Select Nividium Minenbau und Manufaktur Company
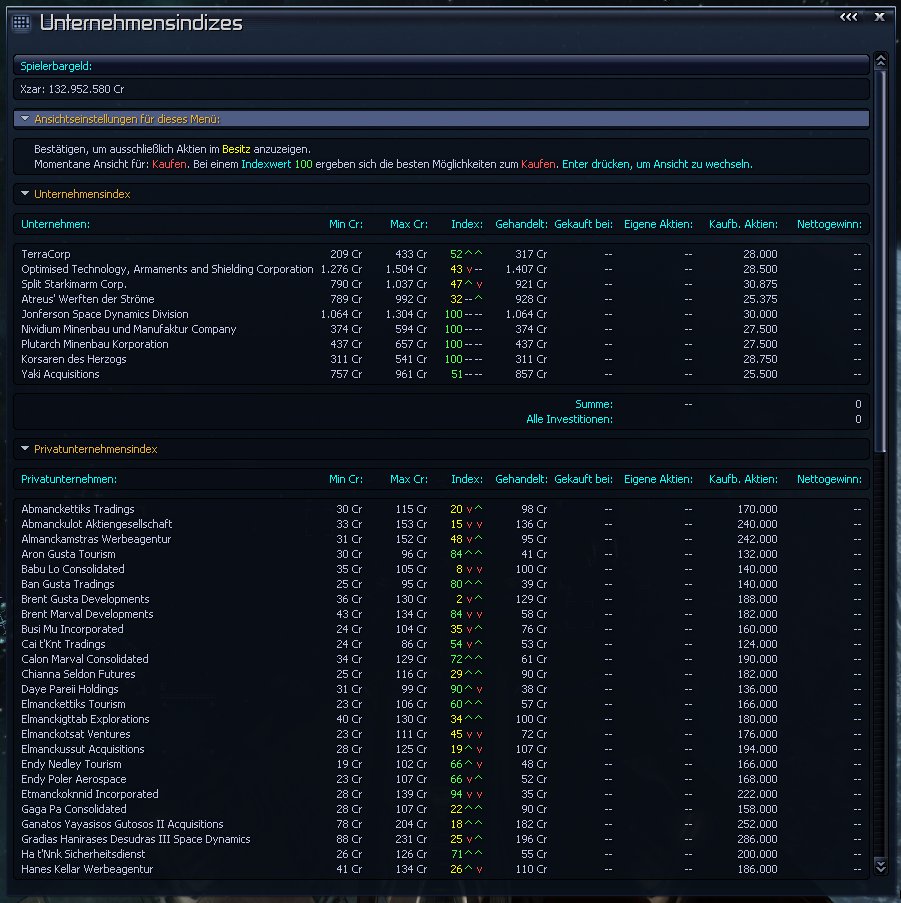 point(128,329)
